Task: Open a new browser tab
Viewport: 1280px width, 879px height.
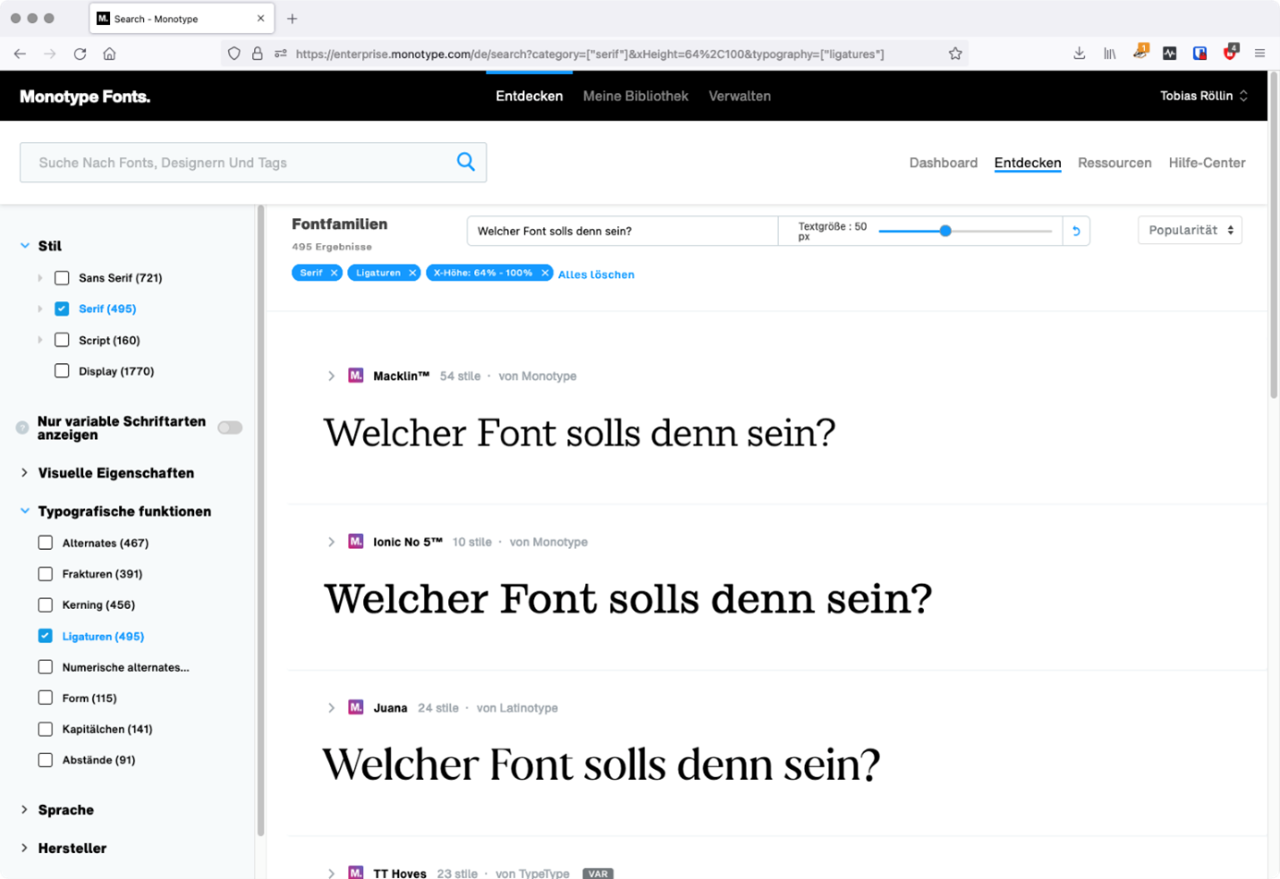Action: pos(292,18)
